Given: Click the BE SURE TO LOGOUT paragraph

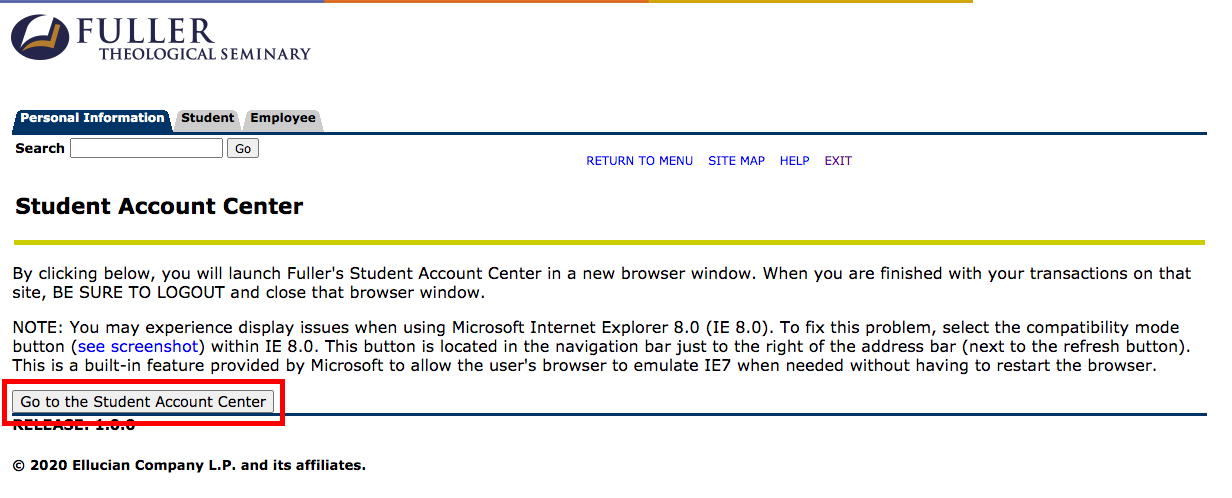Looking at the screenshot, I should pos(601,283).
